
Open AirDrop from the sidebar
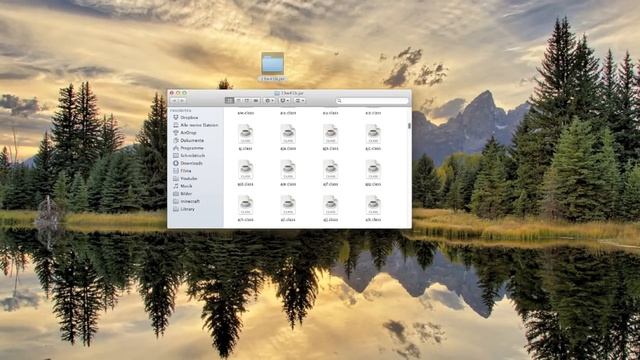[x=184, y=133]
